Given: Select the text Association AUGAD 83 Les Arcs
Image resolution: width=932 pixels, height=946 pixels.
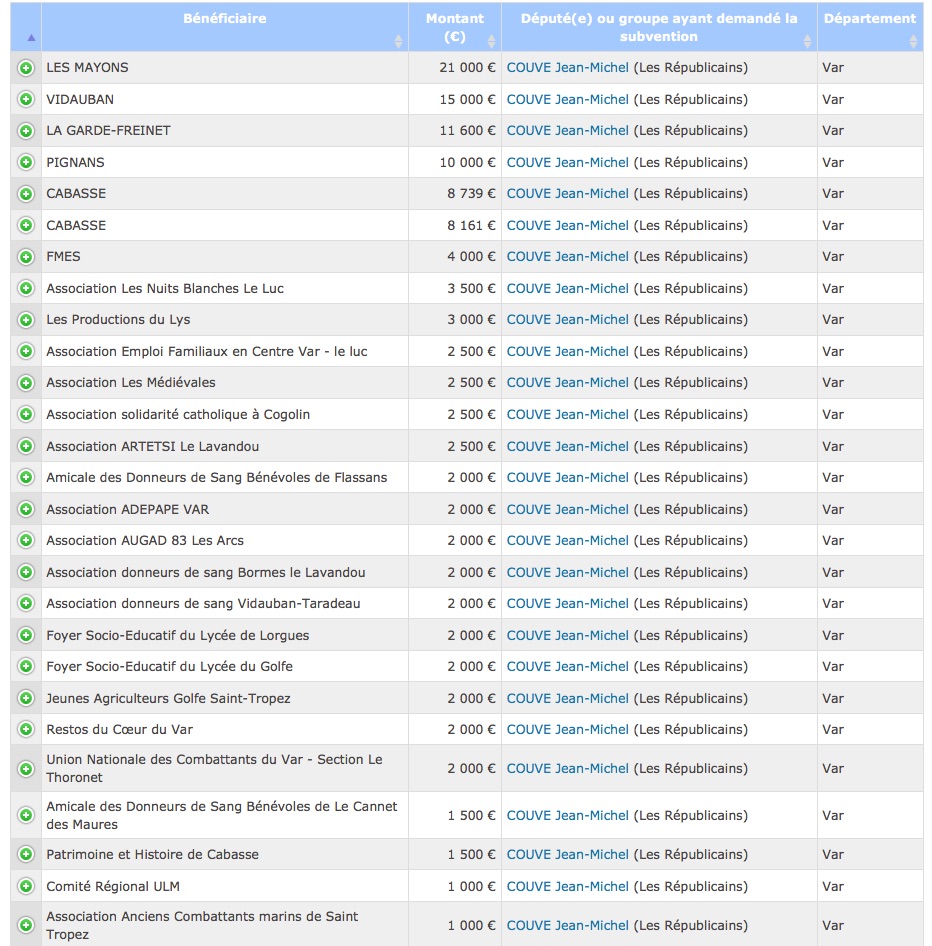Looking at the screenshot, I should pyautogui.click(x=145, y=541).
